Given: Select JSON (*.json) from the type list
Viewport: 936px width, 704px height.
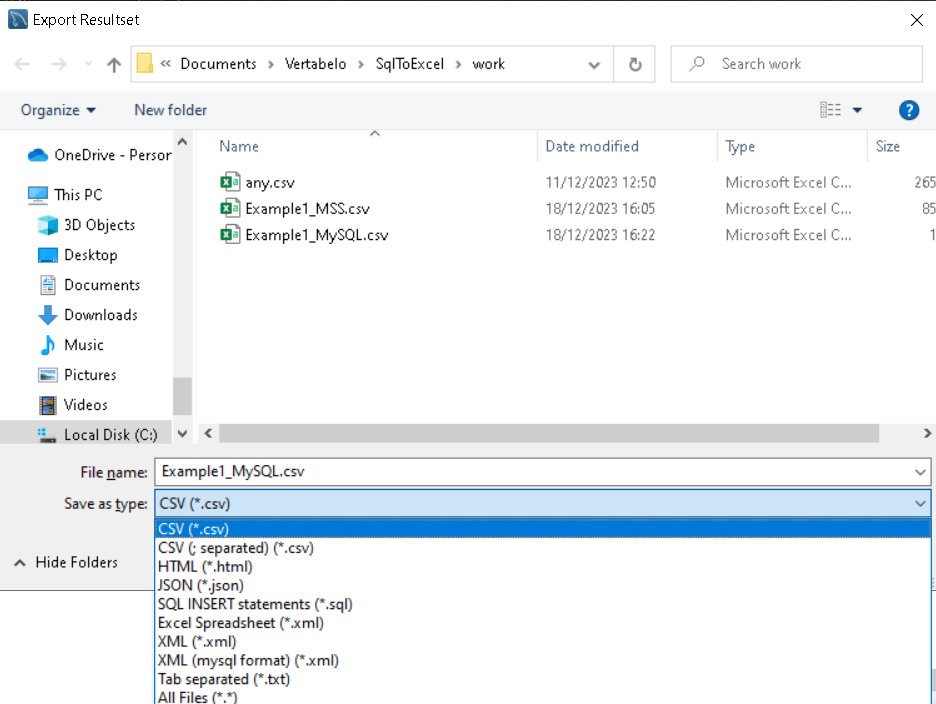Looking at the screenshot, I should (x=201, y=585).
